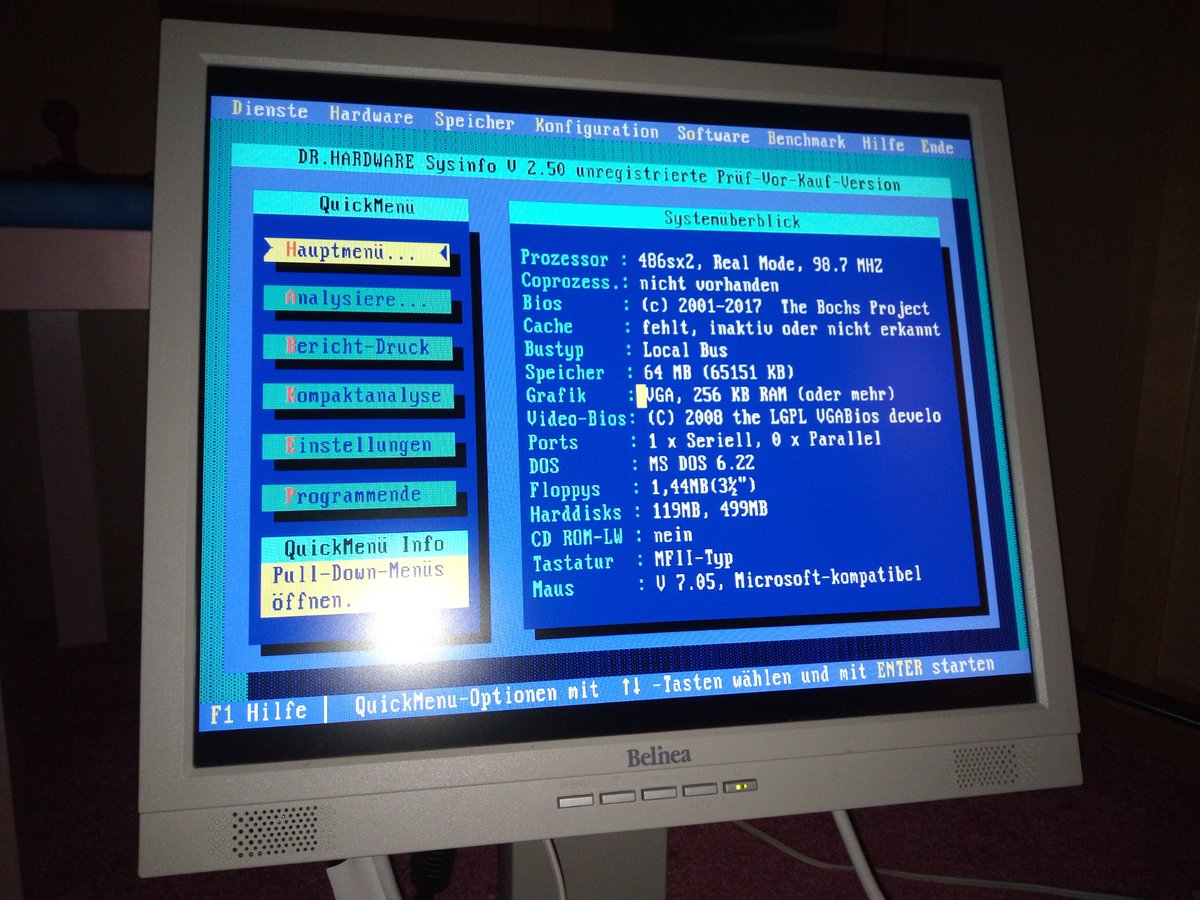Image resolution: width=1200 pixels, height=900 pixels.
Task: Click the Bericht-Druck button
Action: tap(358, 347)
